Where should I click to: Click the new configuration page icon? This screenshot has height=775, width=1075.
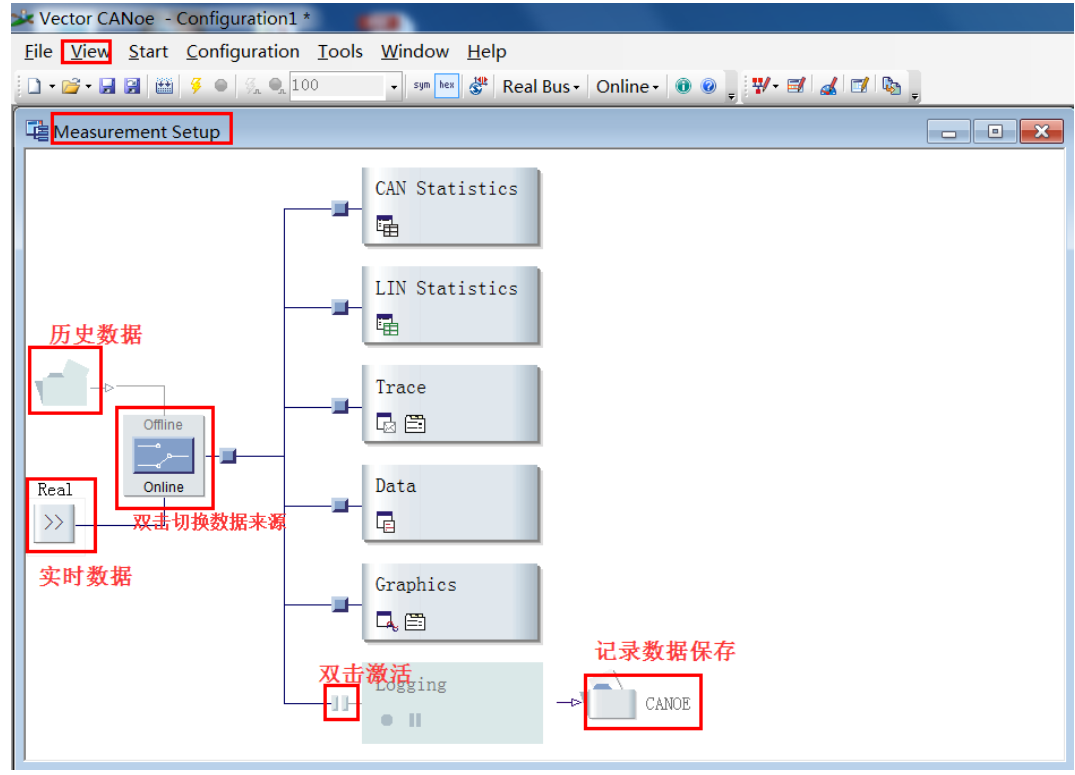pyautogui.click(x=34, y=86)
